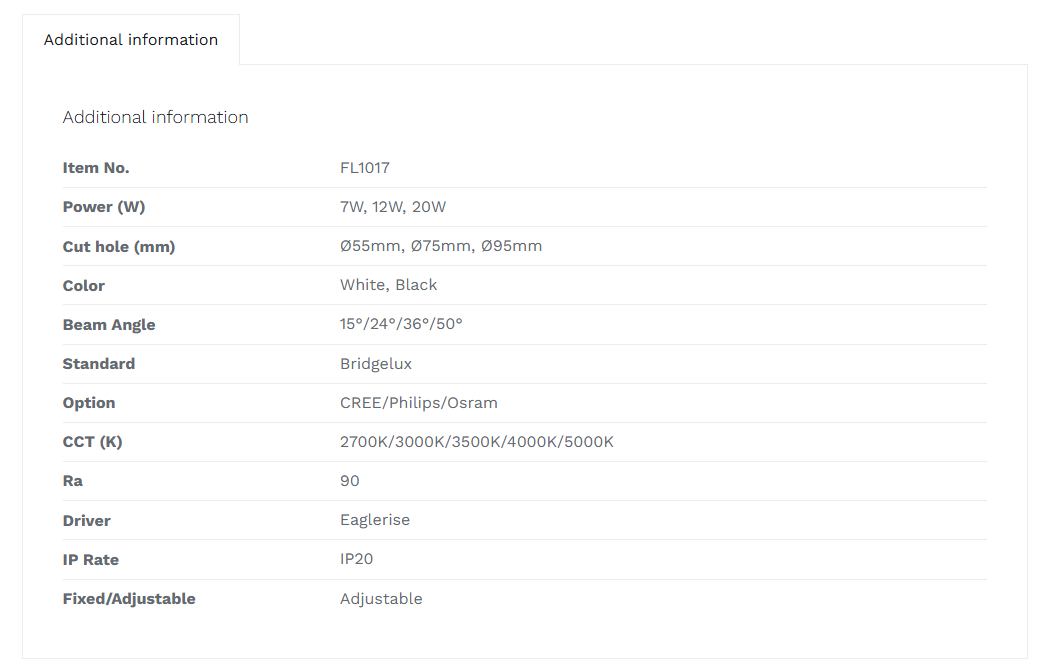Select the Eaglerise driver value
The height and width of the screenshot is (672, 1046).
pyautogui.click(x=375, y=521)
